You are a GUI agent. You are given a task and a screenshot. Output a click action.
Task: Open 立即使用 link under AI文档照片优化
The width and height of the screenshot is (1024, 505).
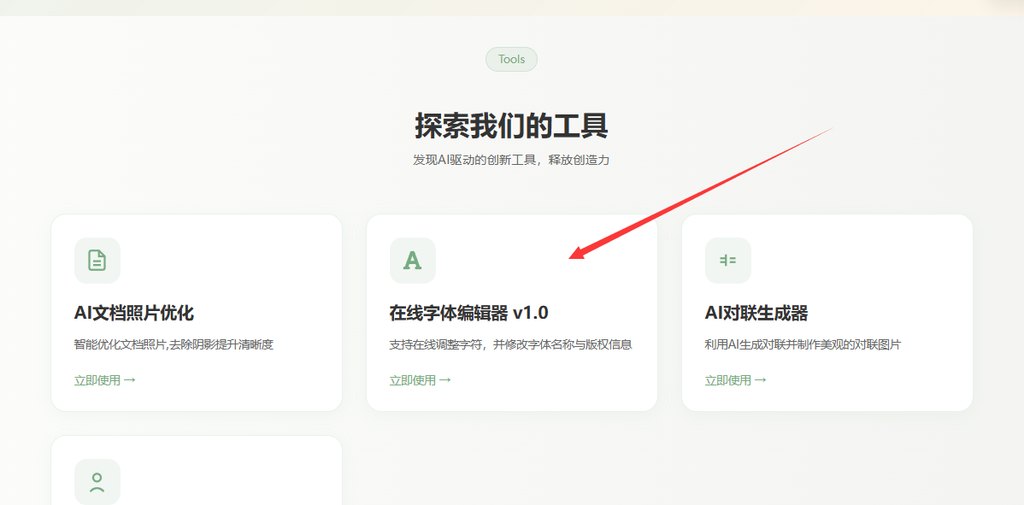pyautogui.click(x=104, y=380)
